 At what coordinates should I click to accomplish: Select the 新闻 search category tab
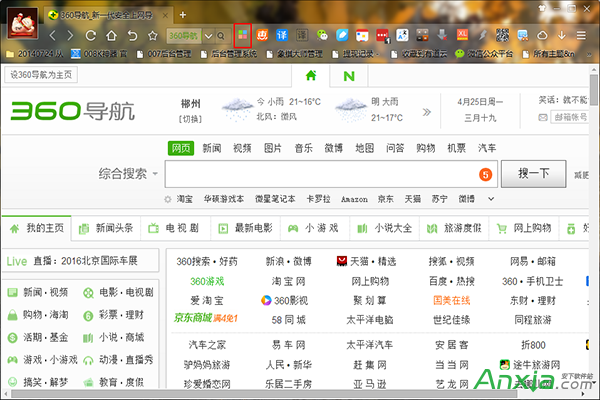click(212, 148)
